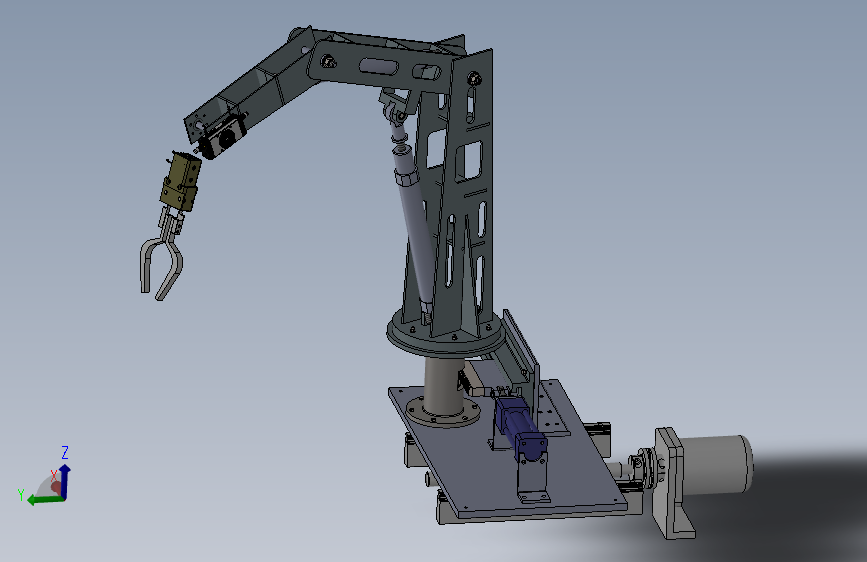The image size is (867, 562).
Task: Select the gold gripper actuator body
Action: [181, 180]
